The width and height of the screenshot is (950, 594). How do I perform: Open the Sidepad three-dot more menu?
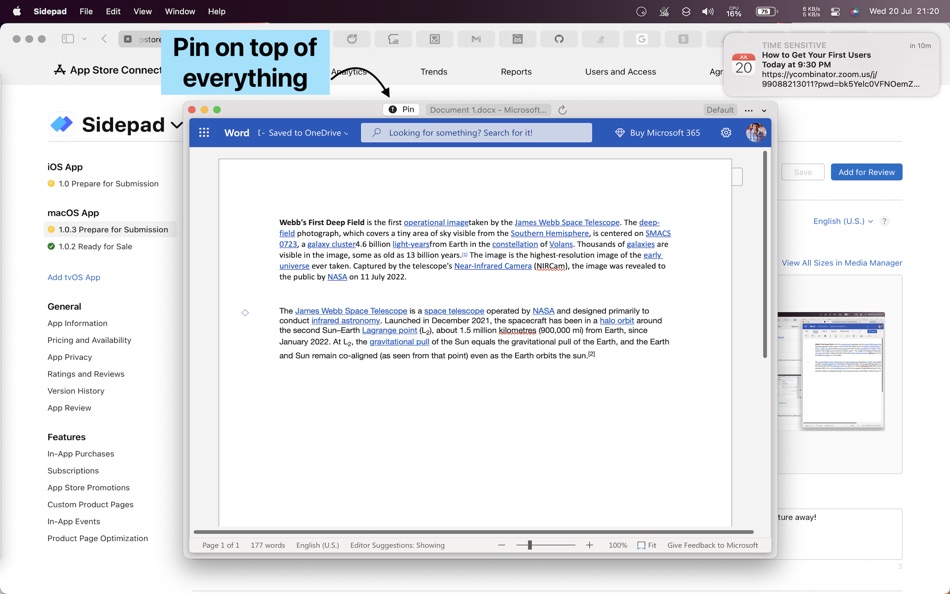749,110
